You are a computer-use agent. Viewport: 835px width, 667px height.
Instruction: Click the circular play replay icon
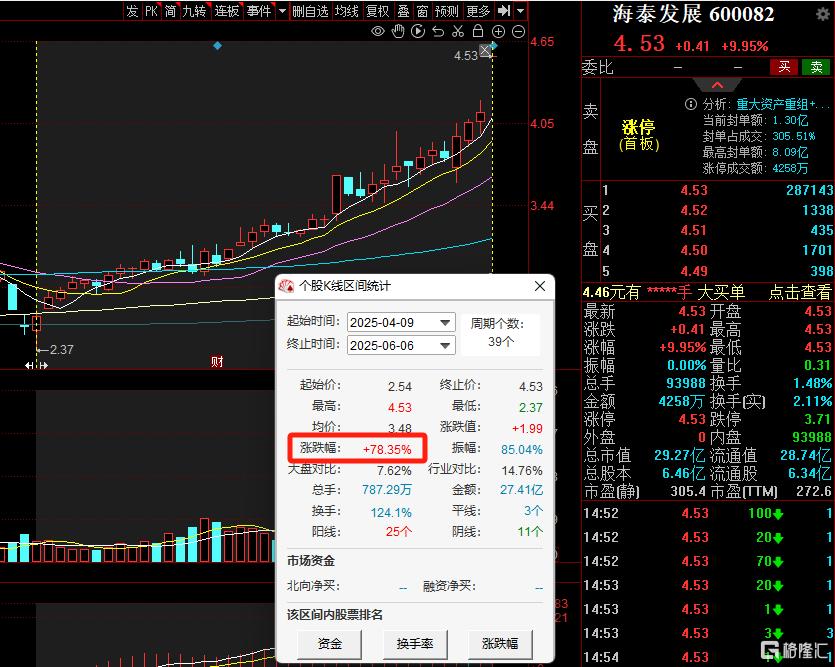click(418, 31)
